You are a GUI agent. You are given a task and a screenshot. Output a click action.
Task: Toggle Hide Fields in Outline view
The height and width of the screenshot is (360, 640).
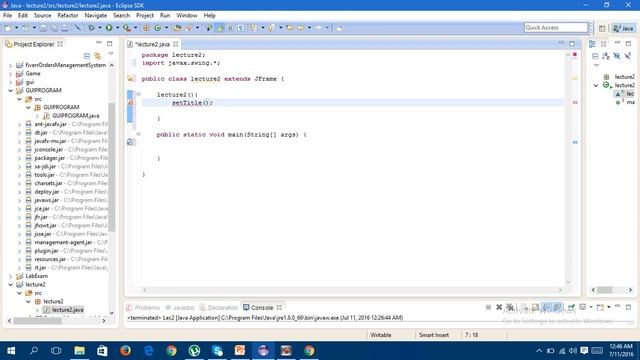point(617,56)
